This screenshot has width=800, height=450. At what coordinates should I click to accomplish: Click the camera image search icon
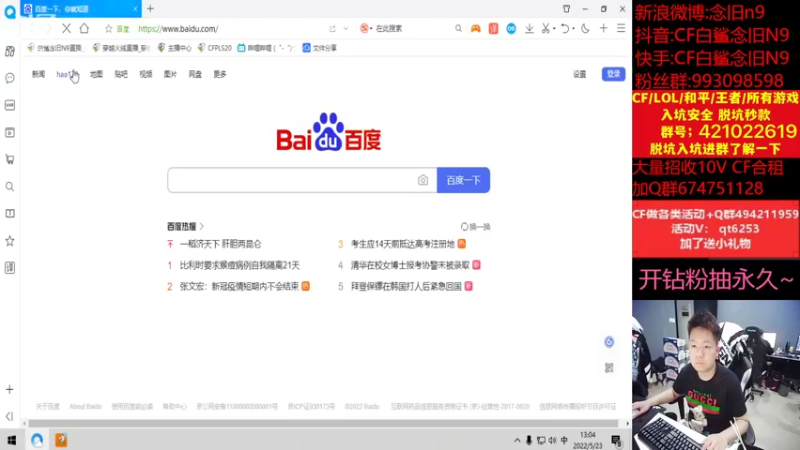click(423, 180)
